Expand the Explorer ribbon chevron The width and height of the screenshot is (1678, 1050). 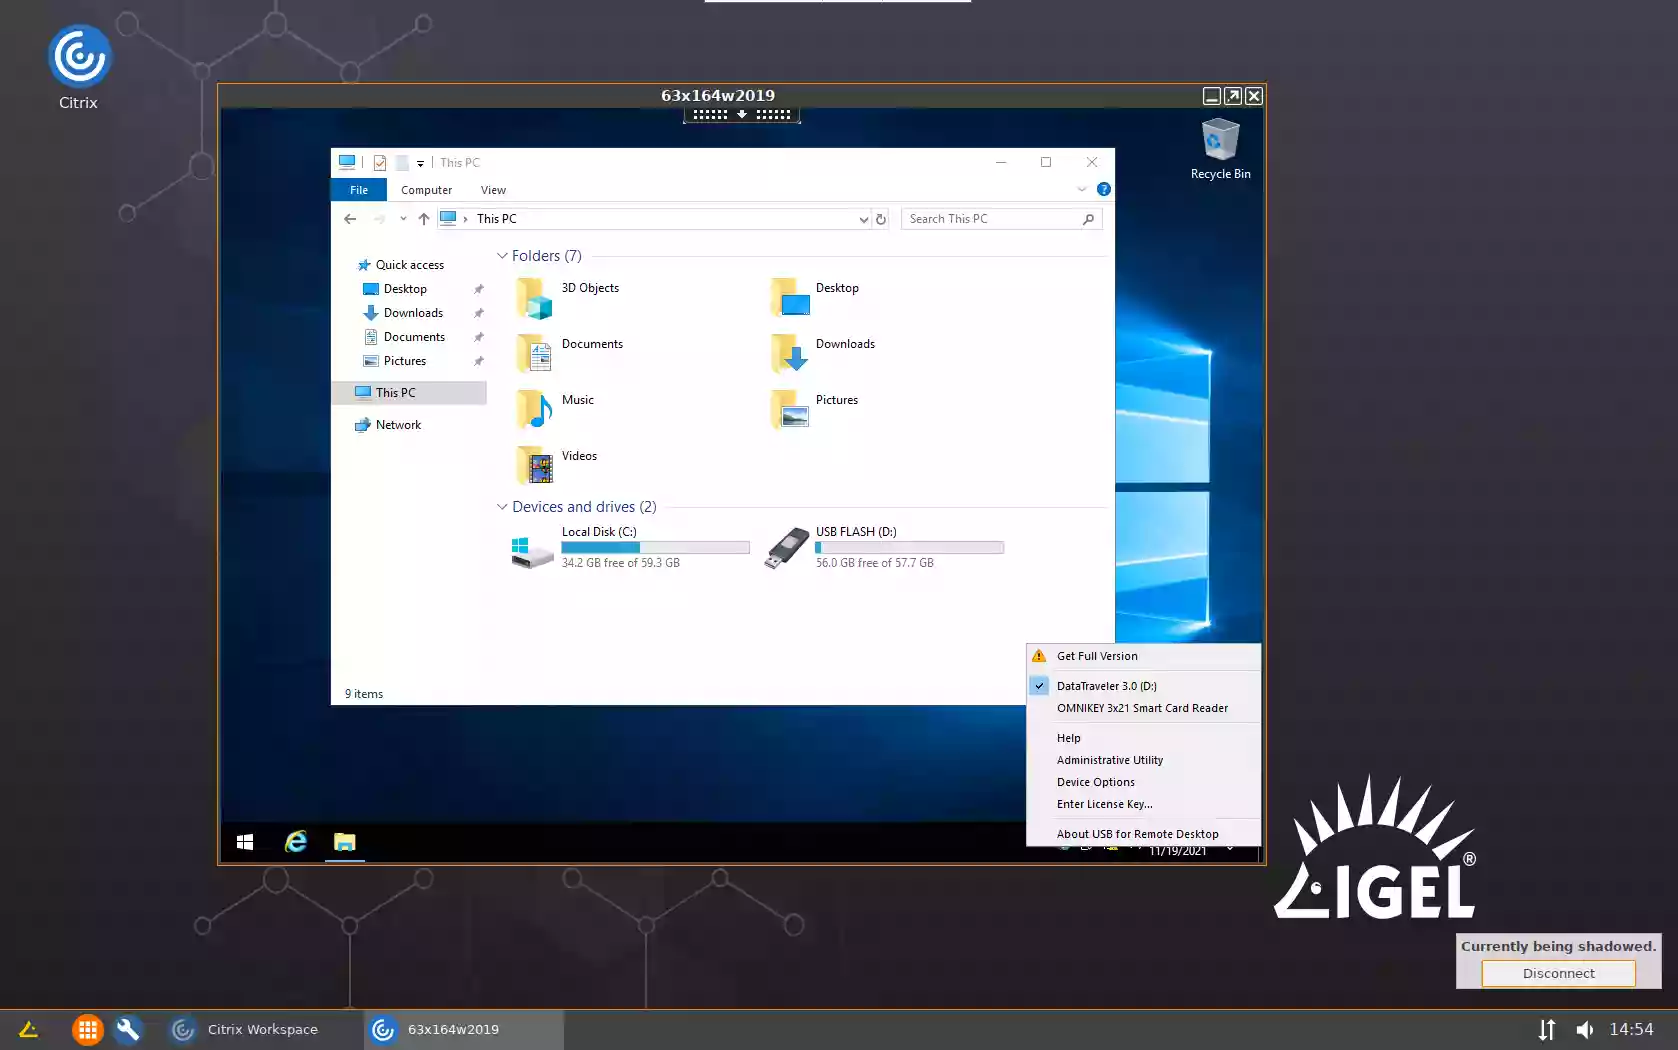[x=1082, y=189]
